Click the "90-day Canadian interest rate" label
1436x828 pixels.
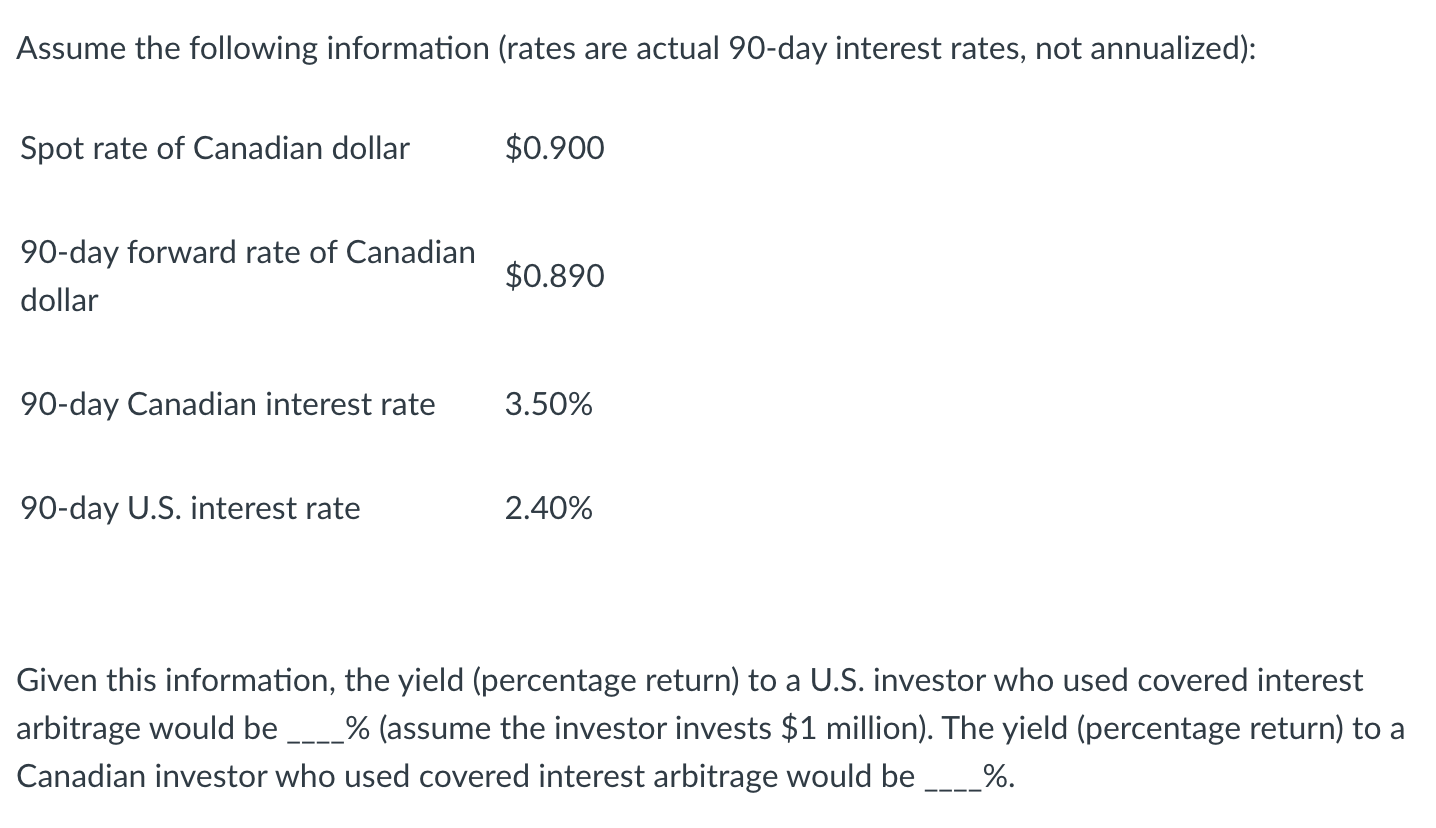click(228, 405)
